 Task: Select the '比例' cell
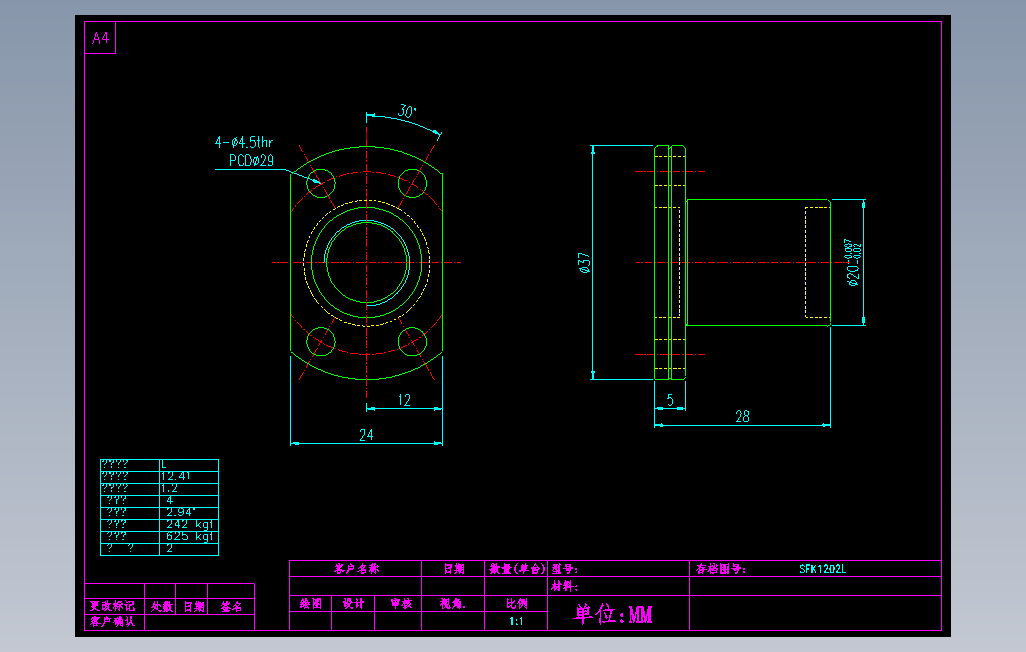tap(516, 604)
